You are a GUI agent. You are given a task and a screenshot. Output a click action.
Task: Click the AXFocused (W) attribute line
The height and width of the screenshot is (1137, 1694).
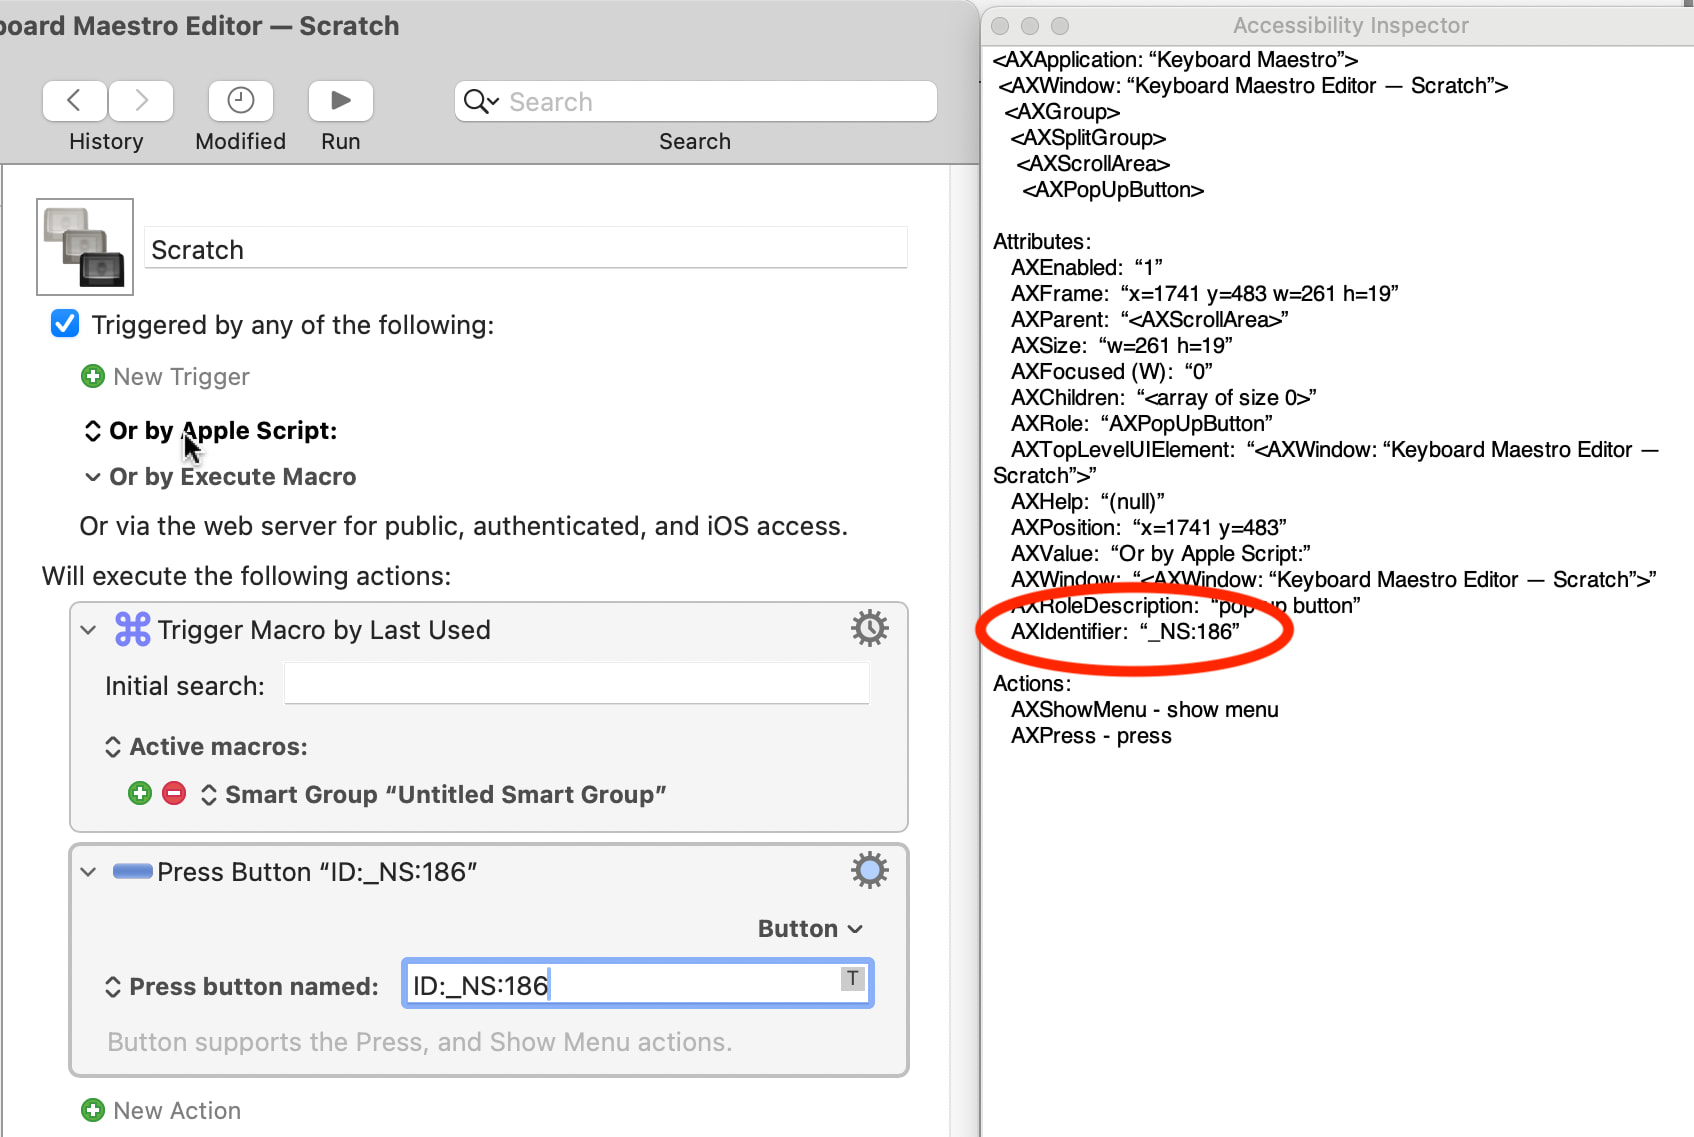pos(1112,372)
